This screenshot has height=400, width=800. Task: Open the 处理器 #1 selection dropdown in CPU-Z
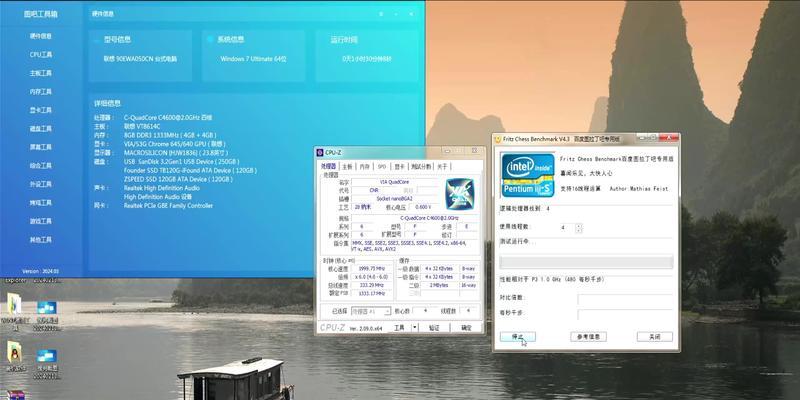coord(371,311)
